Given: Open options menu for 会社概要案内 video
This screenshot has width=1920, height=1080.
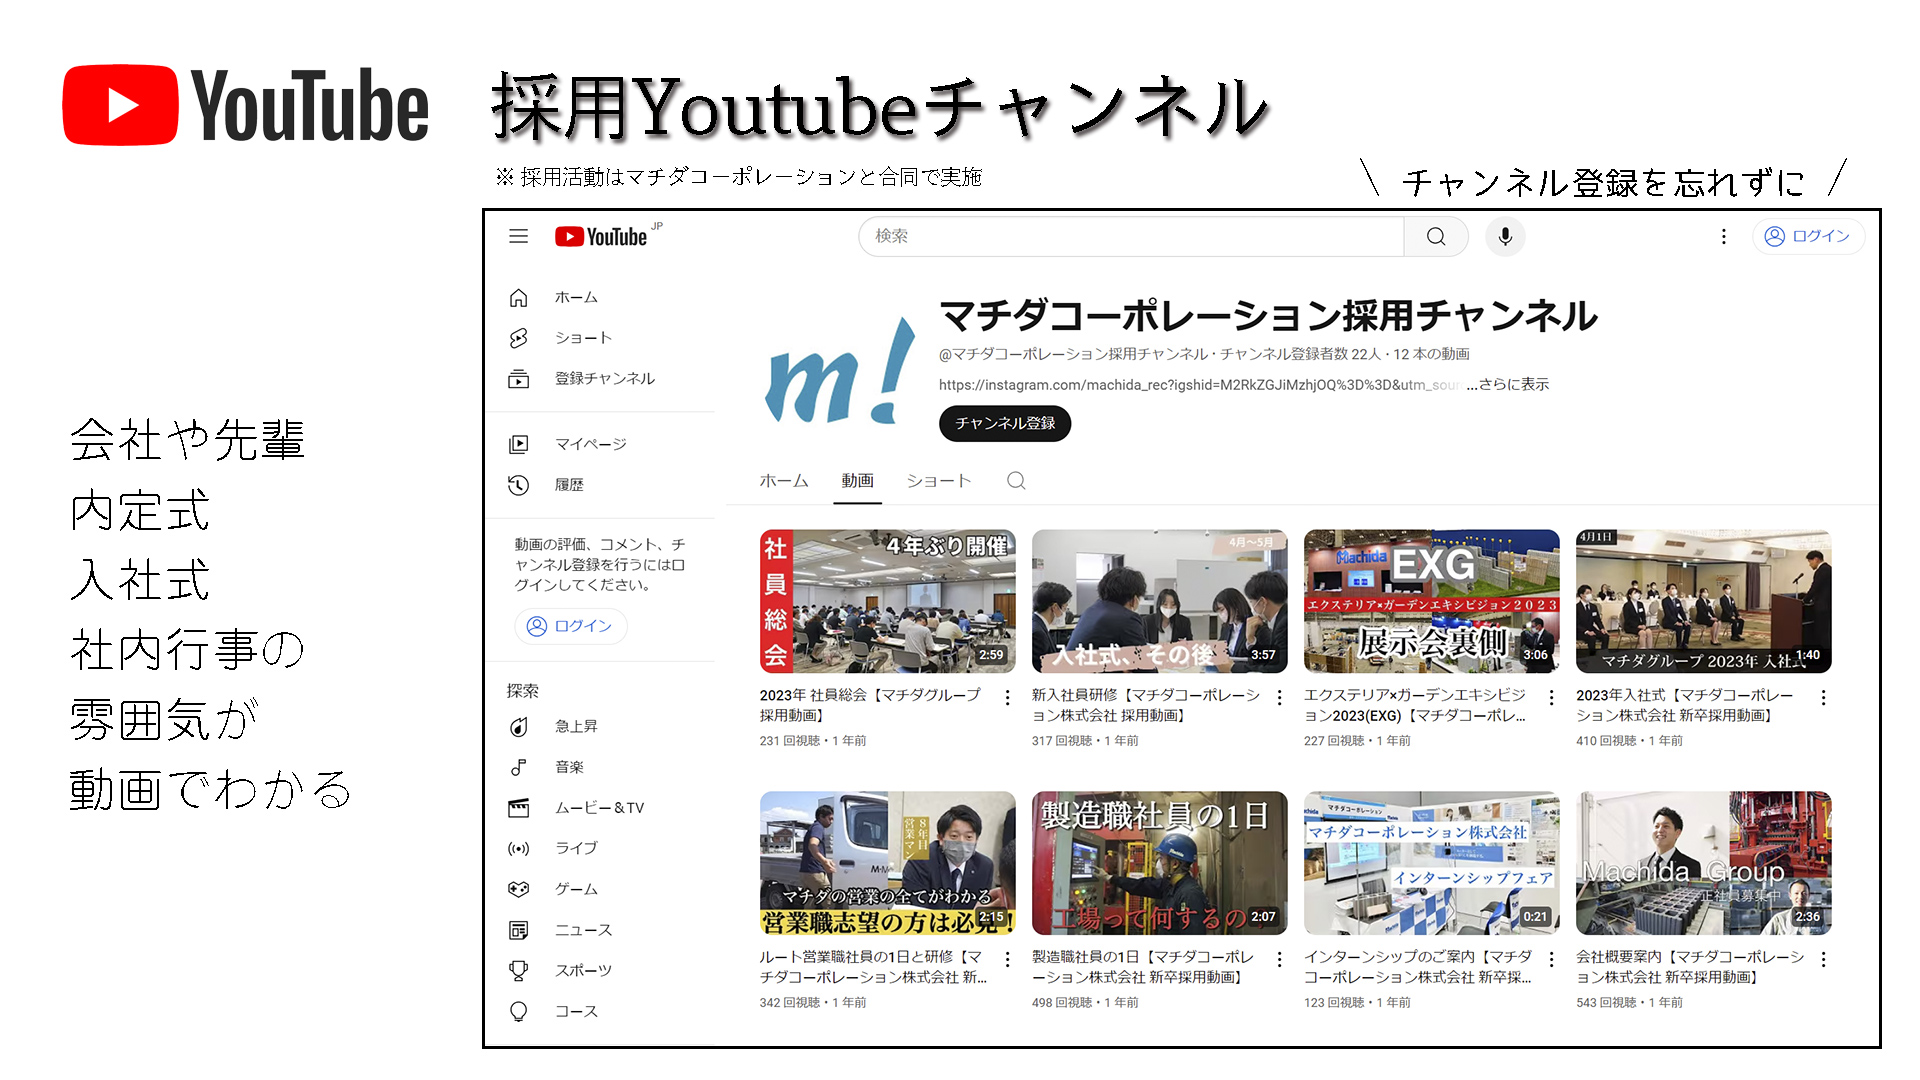Looking at the screenshot, I should click(x=1823, y=960).
